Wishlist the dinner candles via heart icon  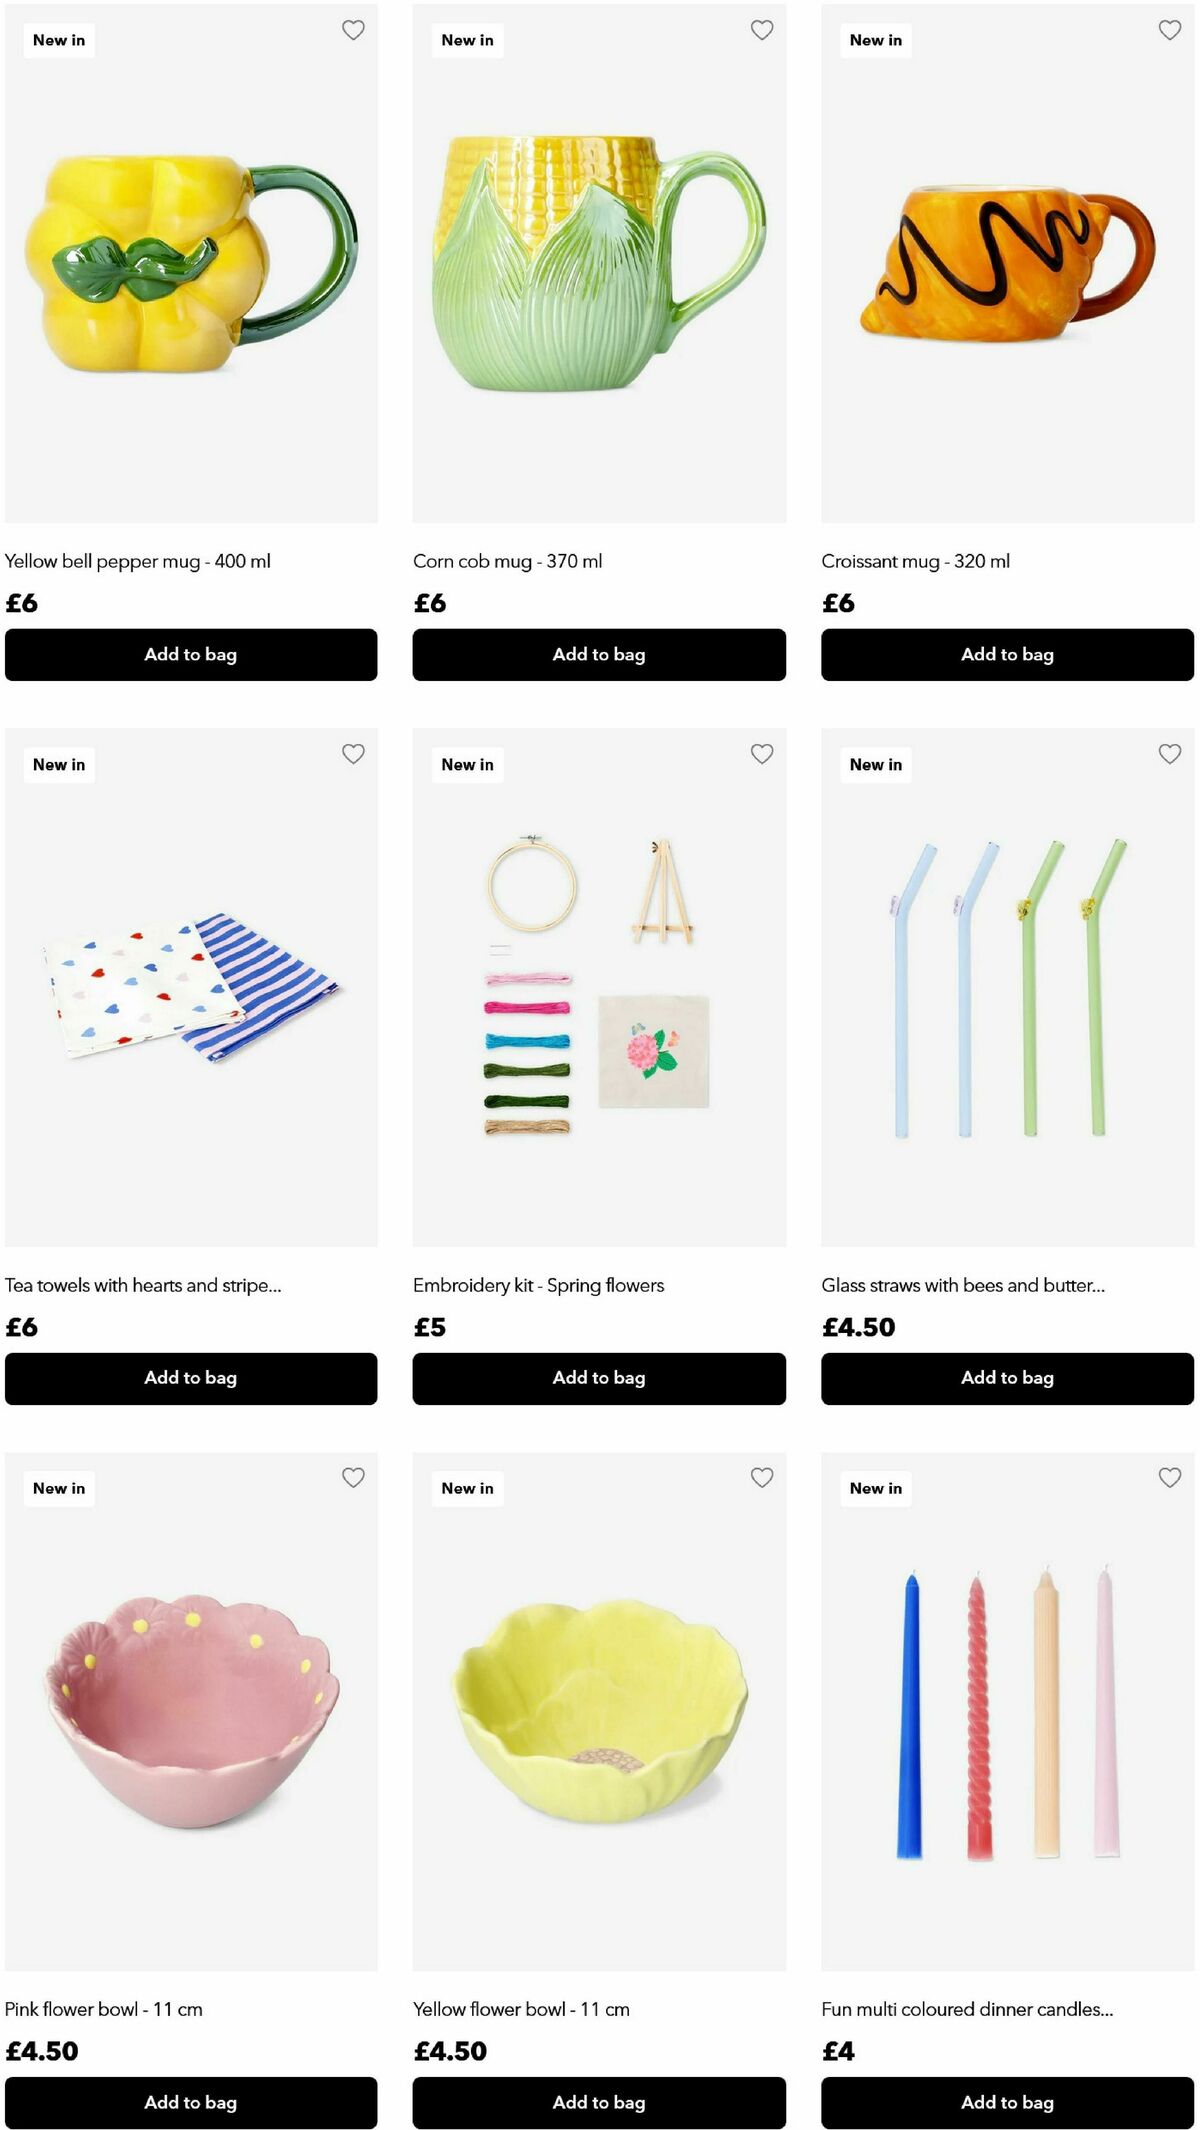pyautogui.click(x=1170, y=1478)
